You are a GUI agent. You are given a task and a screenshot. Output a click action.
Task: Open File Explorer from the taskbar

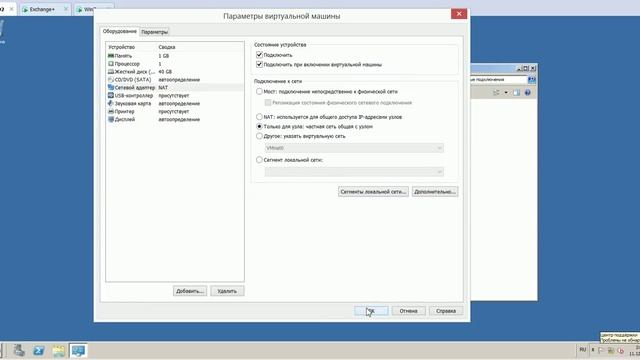(x=59, y=351)
